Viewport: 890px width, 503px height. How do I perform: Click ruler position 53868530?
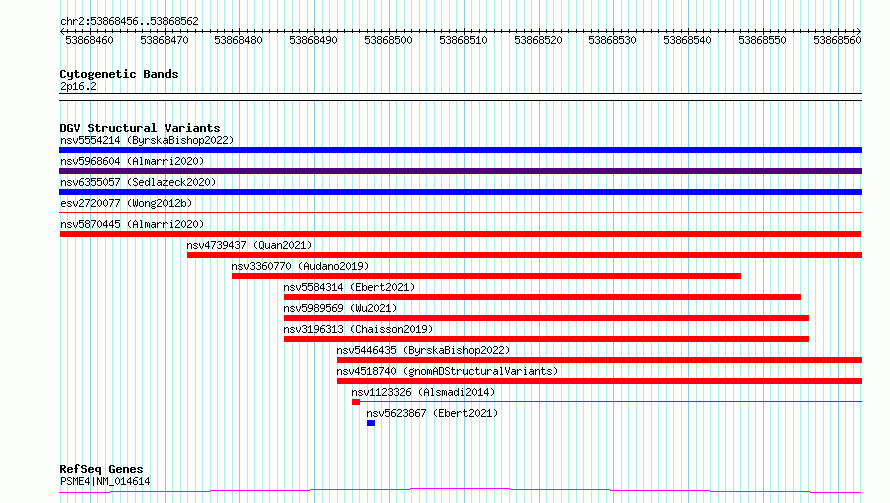coord(612,40)
